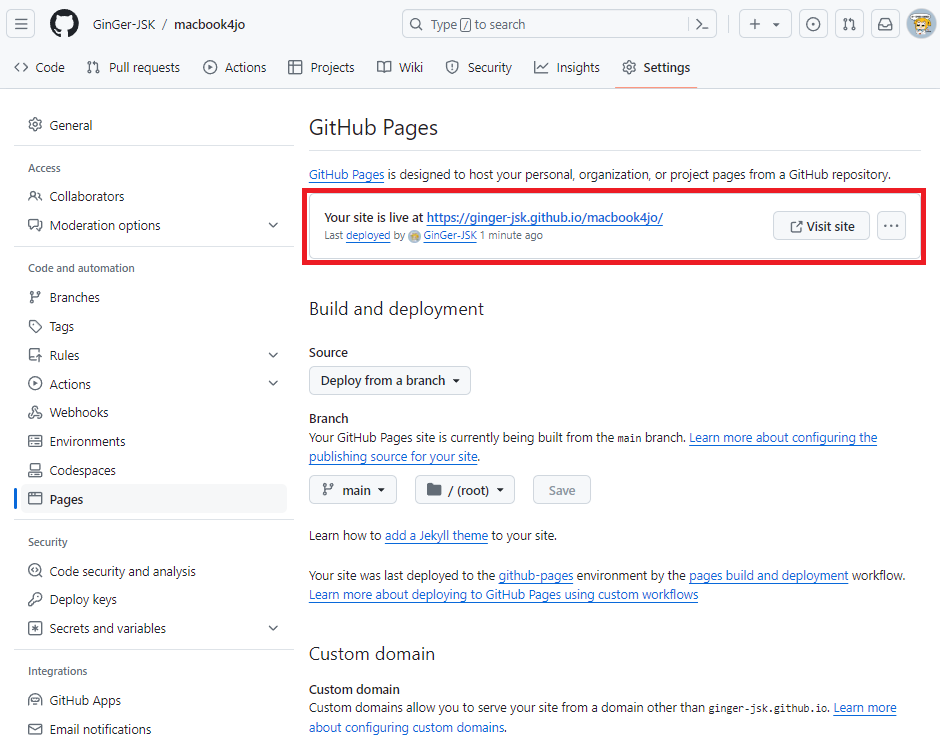This screenshot has width=940, height=735.
Task: Click the Visit site button
Action: point(821,226)
